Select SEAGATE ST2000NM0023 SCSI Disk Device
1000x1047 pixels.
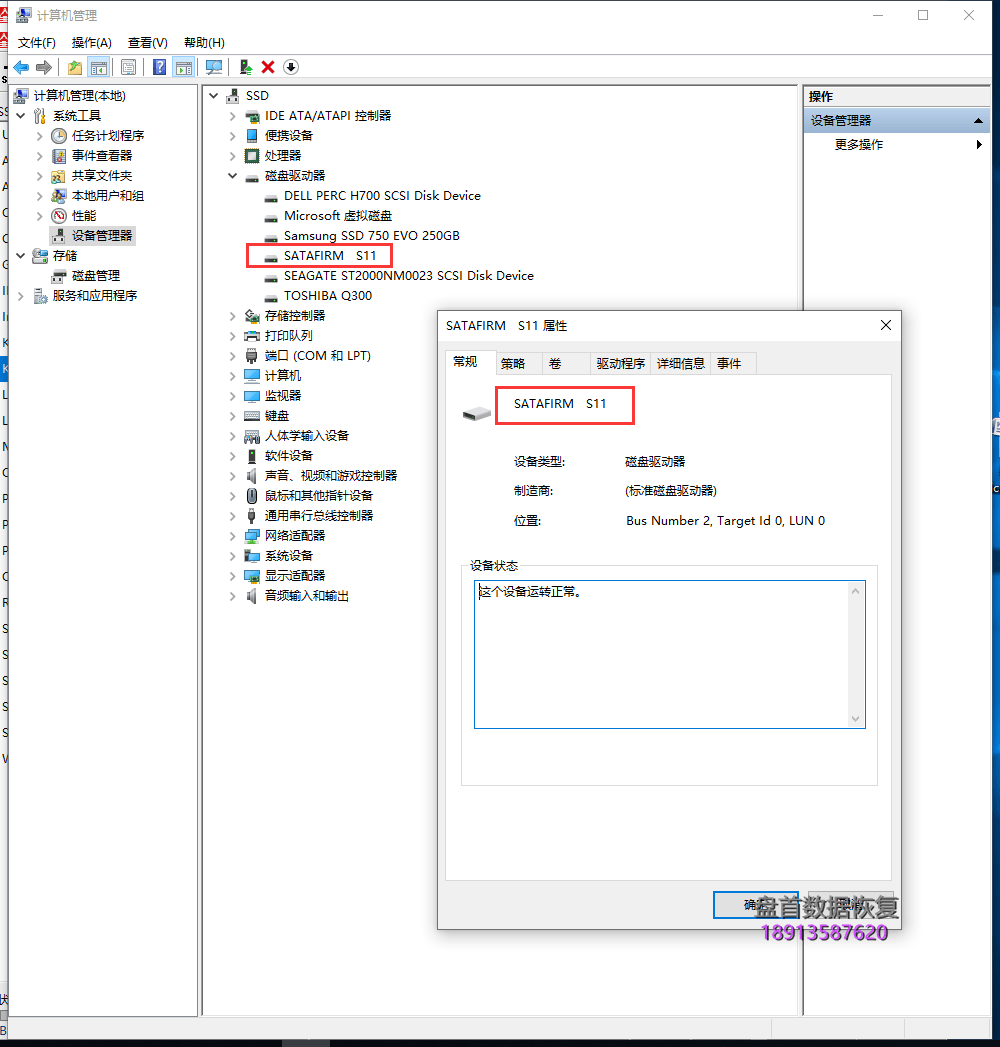(409, 276)
